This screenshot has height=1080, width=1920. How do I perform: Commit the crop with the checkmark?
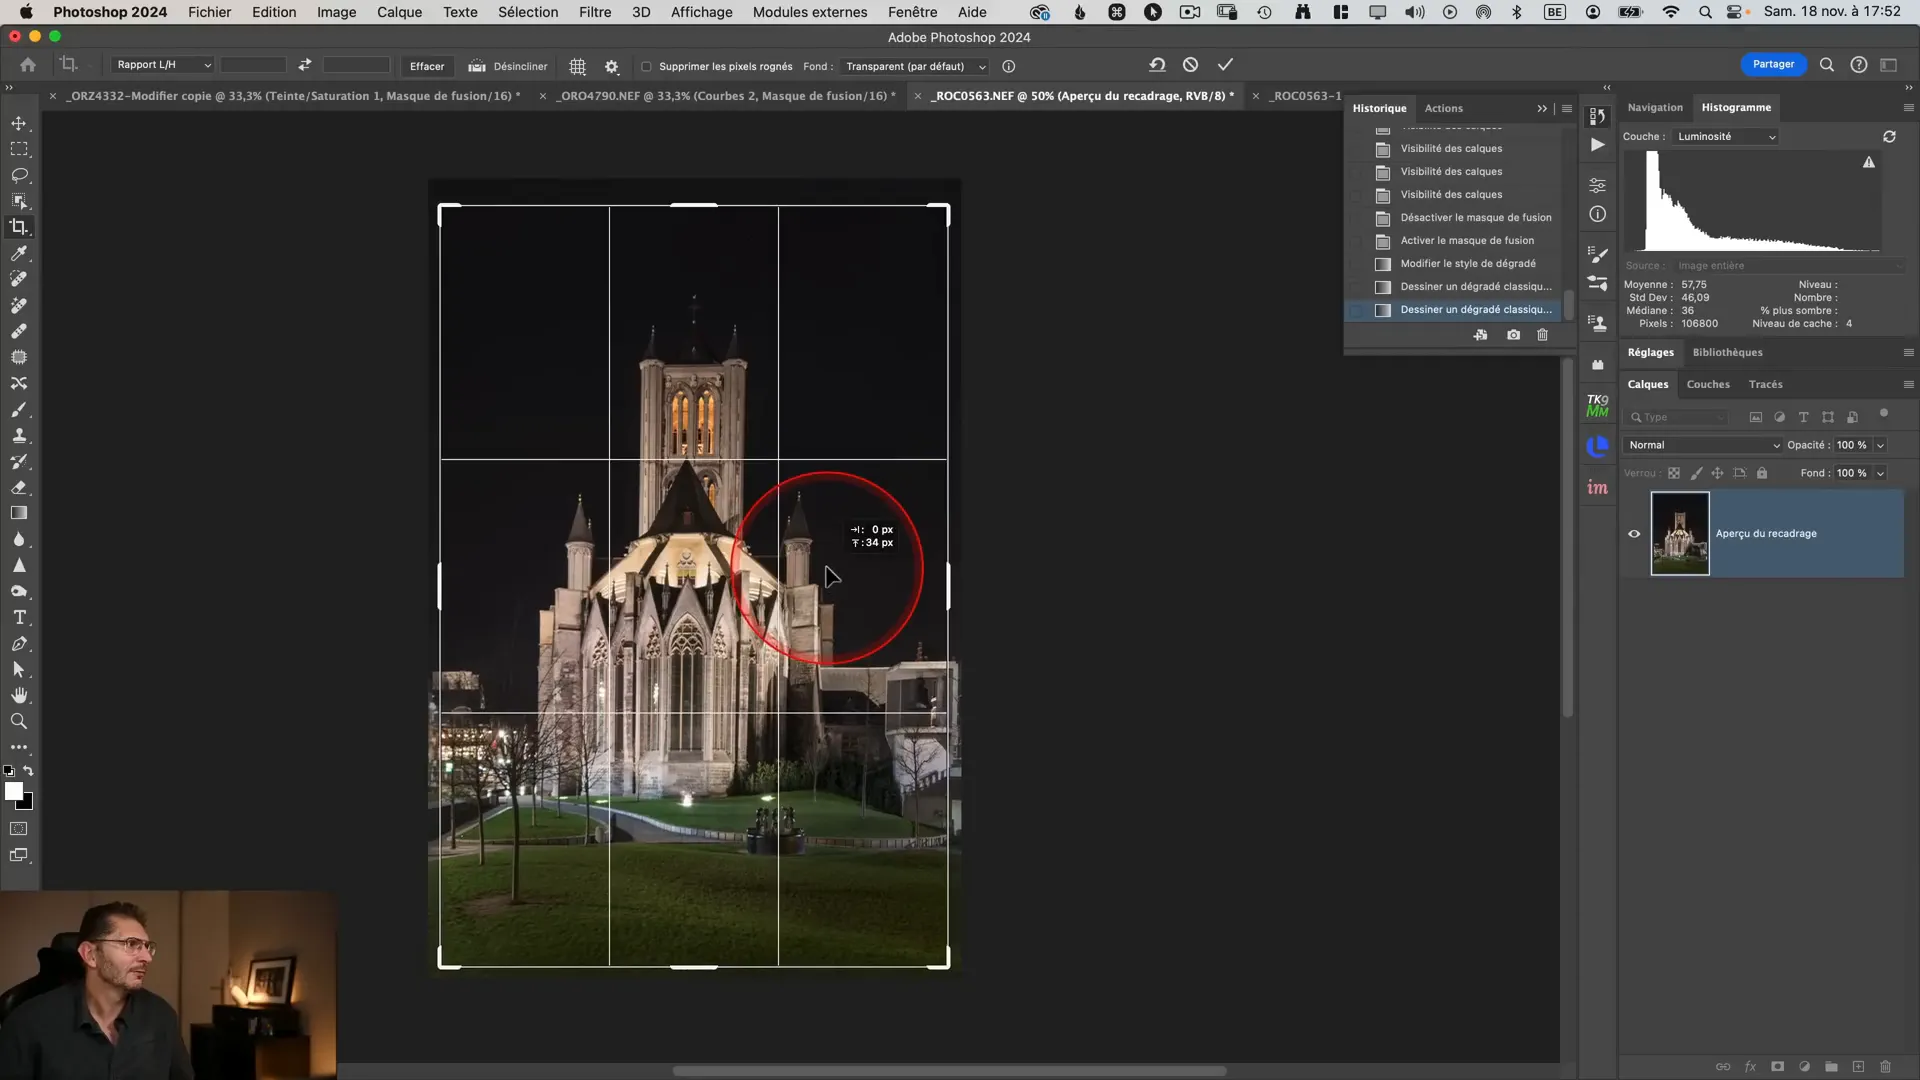tap(1225, 65)
